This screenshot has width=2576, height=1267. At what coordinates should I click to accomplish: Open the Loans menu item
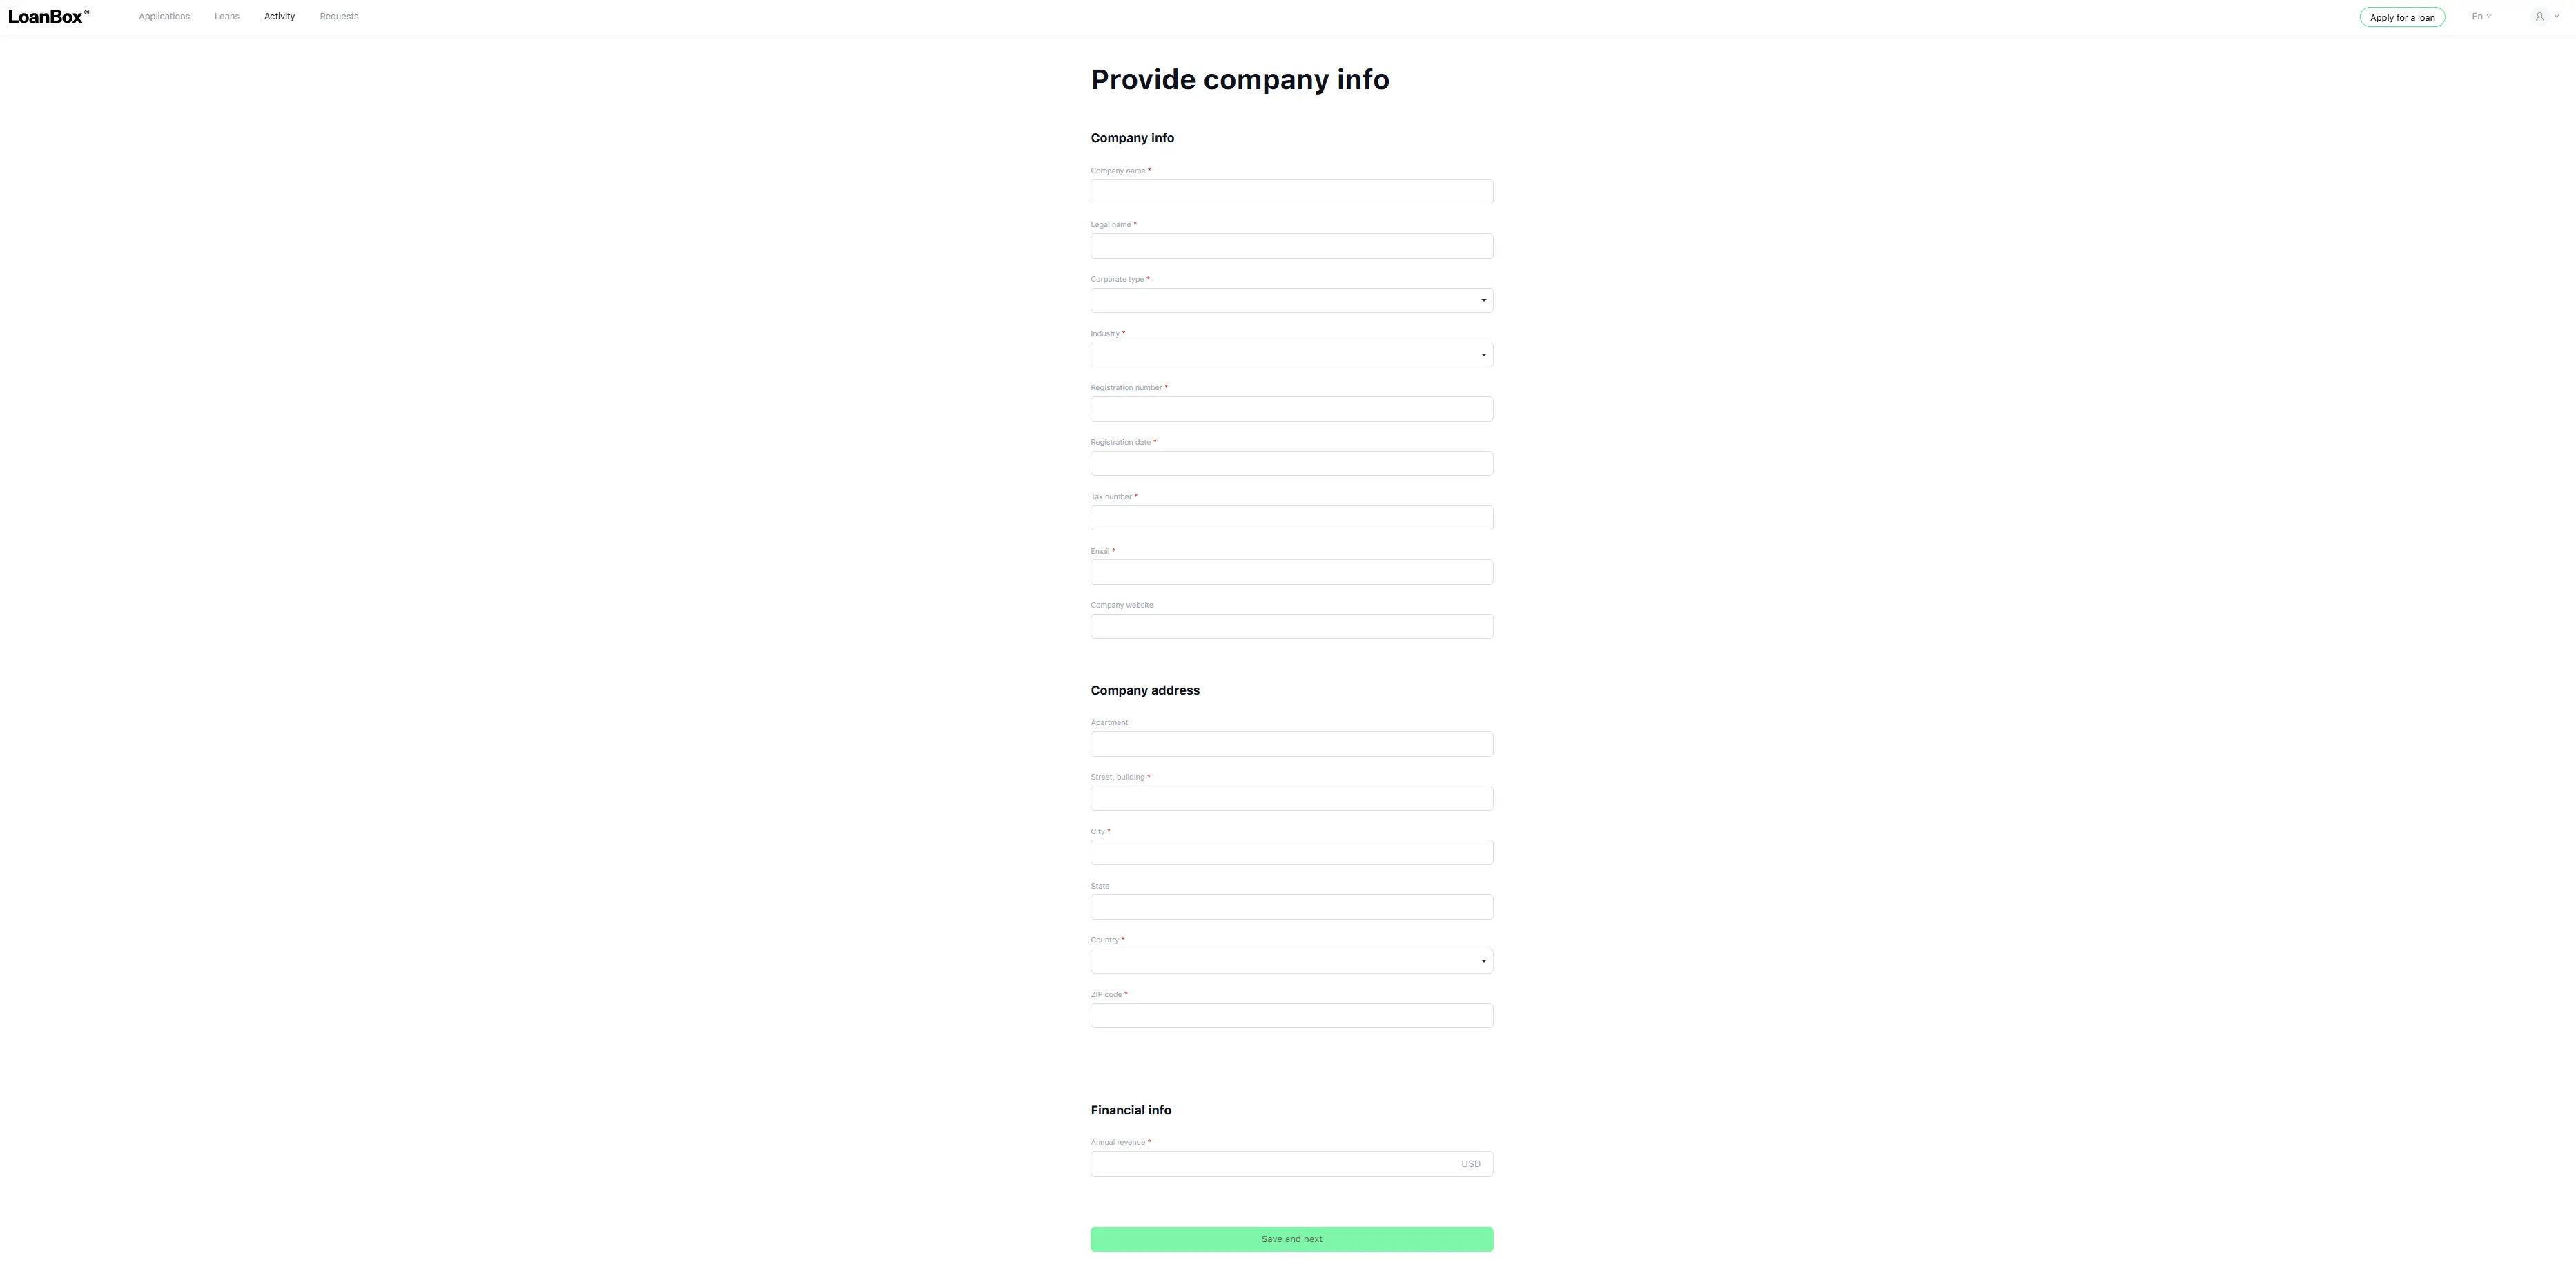tap(227, 16)
